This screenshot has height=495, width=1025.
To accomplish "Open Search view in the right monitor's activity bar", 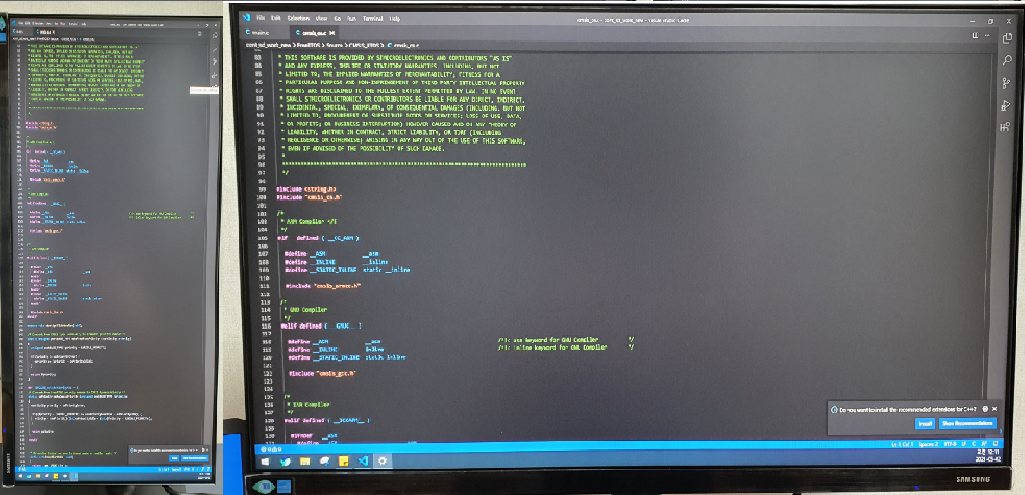I will 1007,61.
